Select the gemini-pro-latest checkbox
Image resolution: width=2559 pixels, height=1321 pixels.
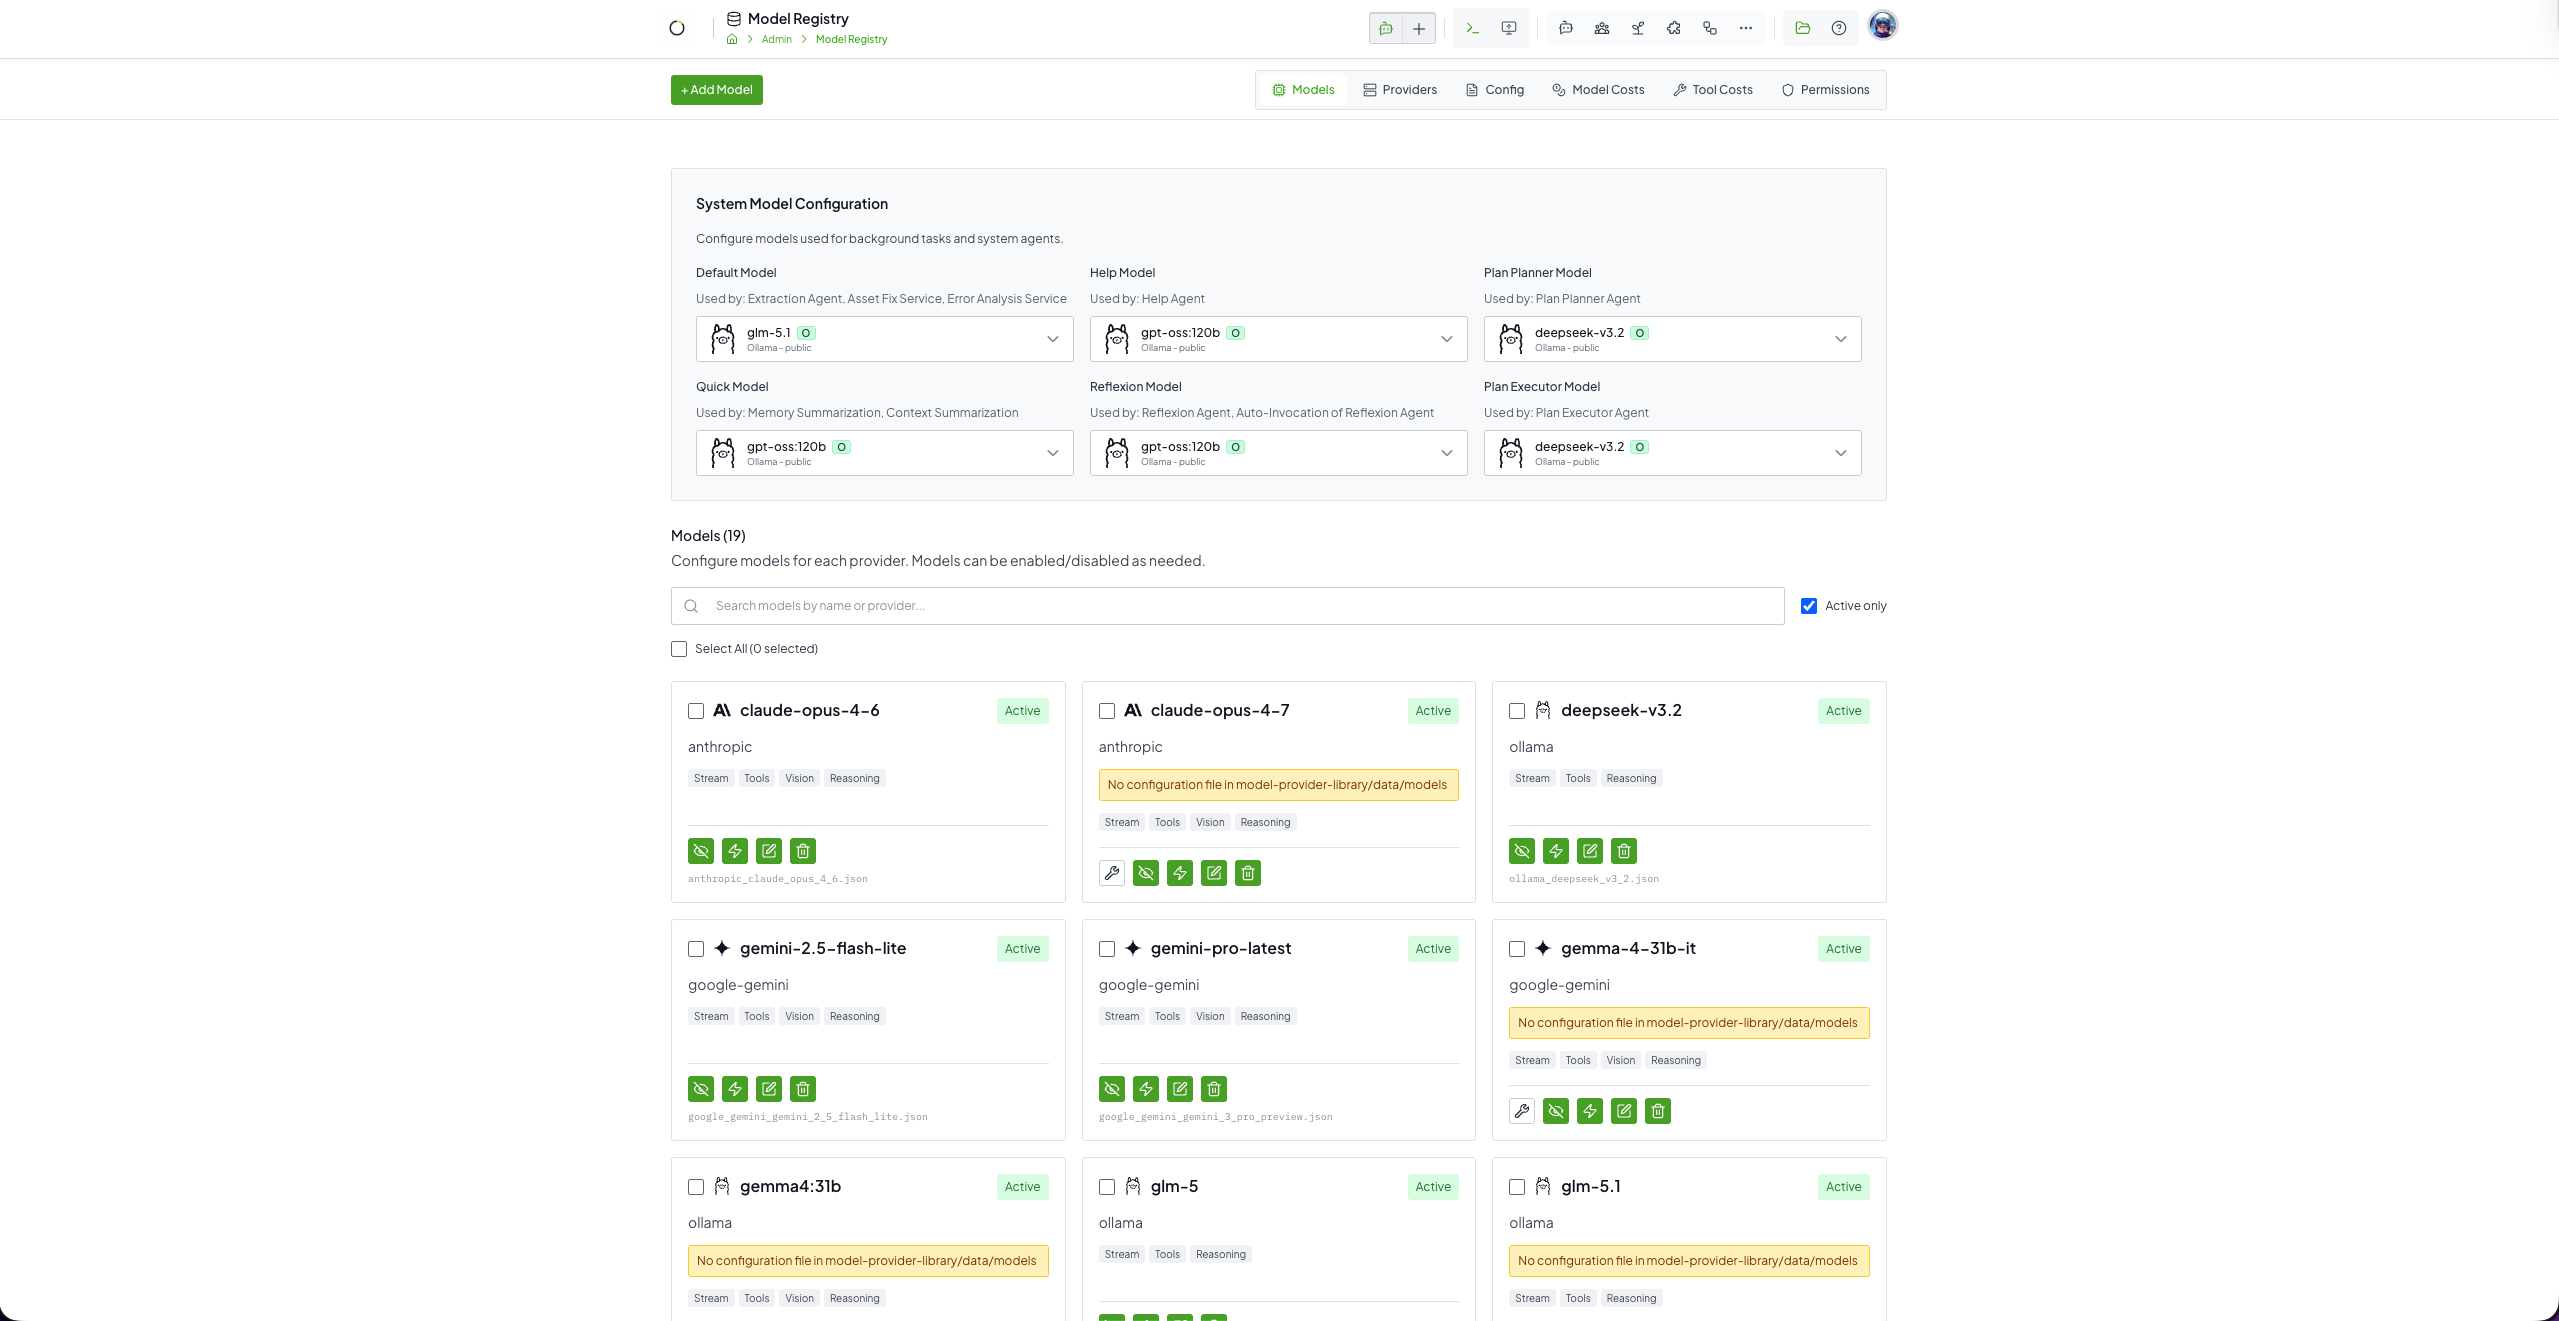point(1107,949)
